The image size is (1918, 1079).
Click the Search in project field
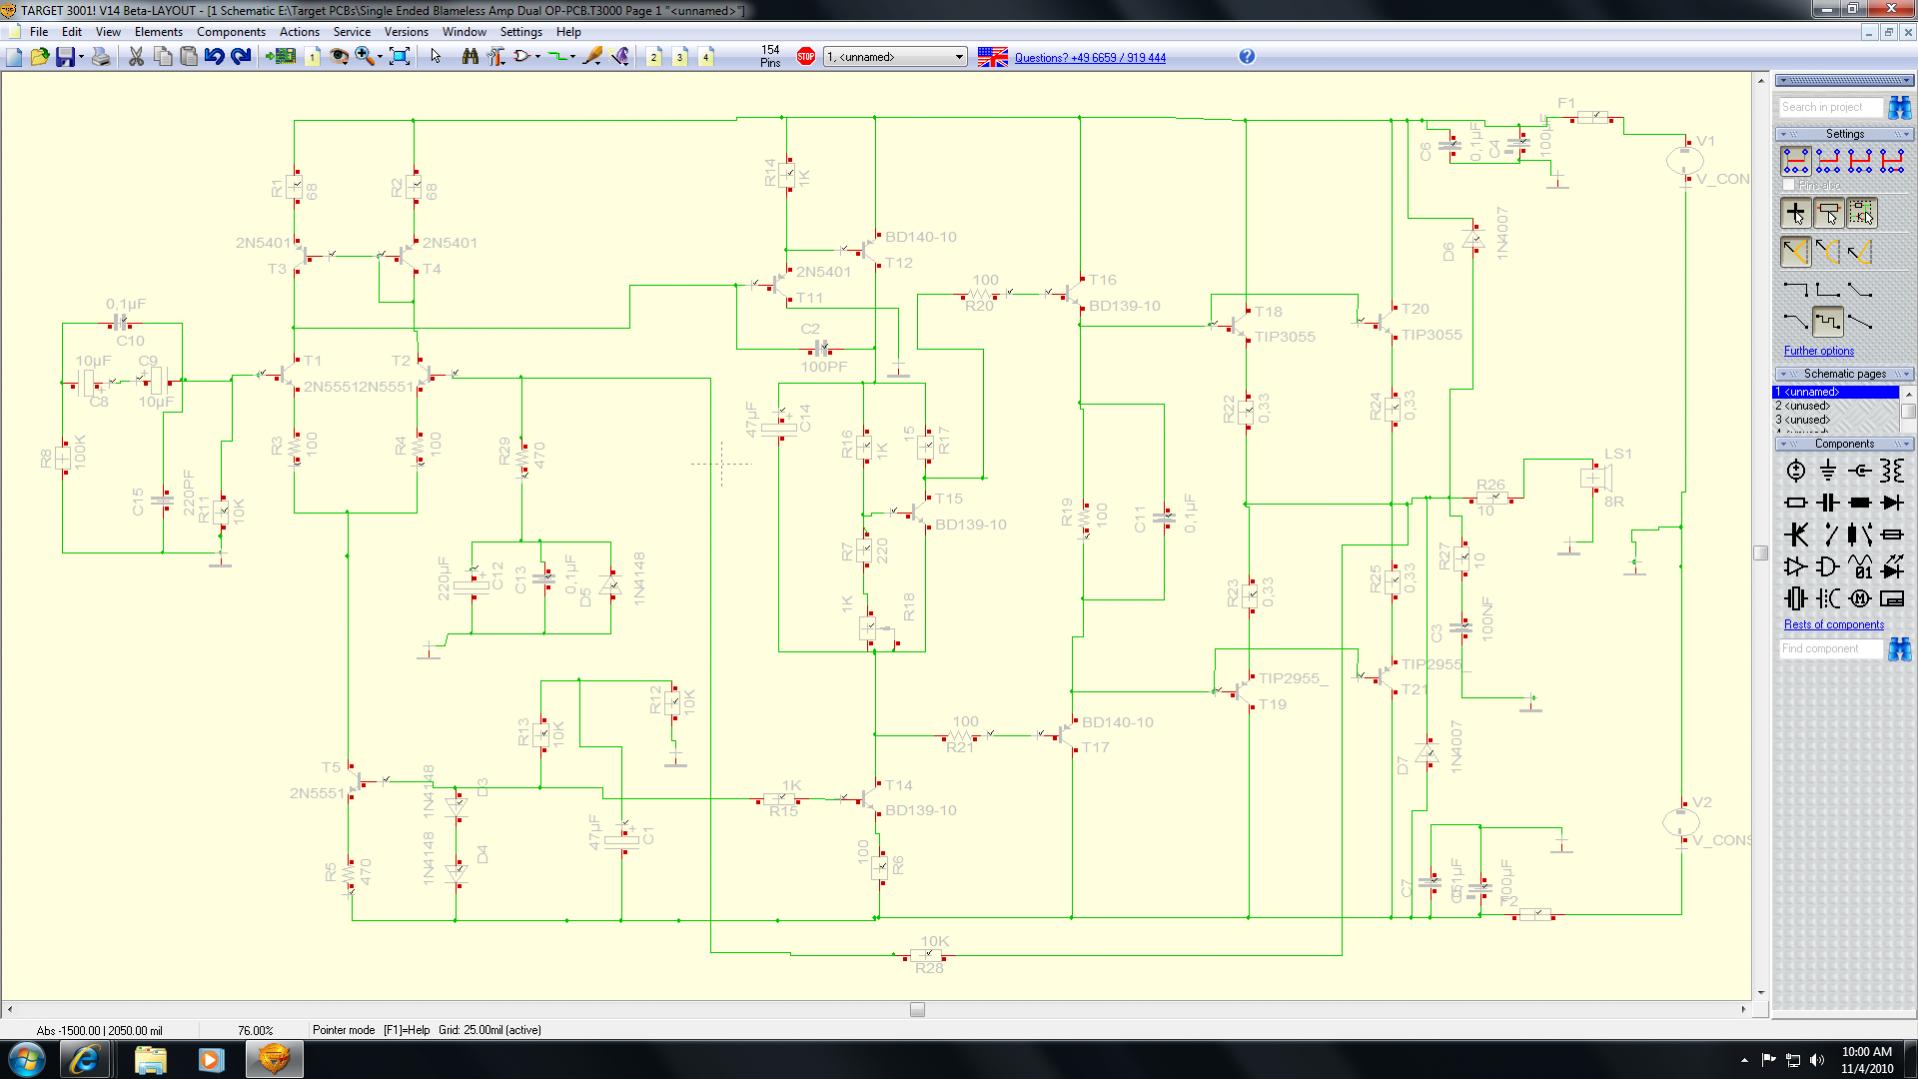tap(1830, 107)
